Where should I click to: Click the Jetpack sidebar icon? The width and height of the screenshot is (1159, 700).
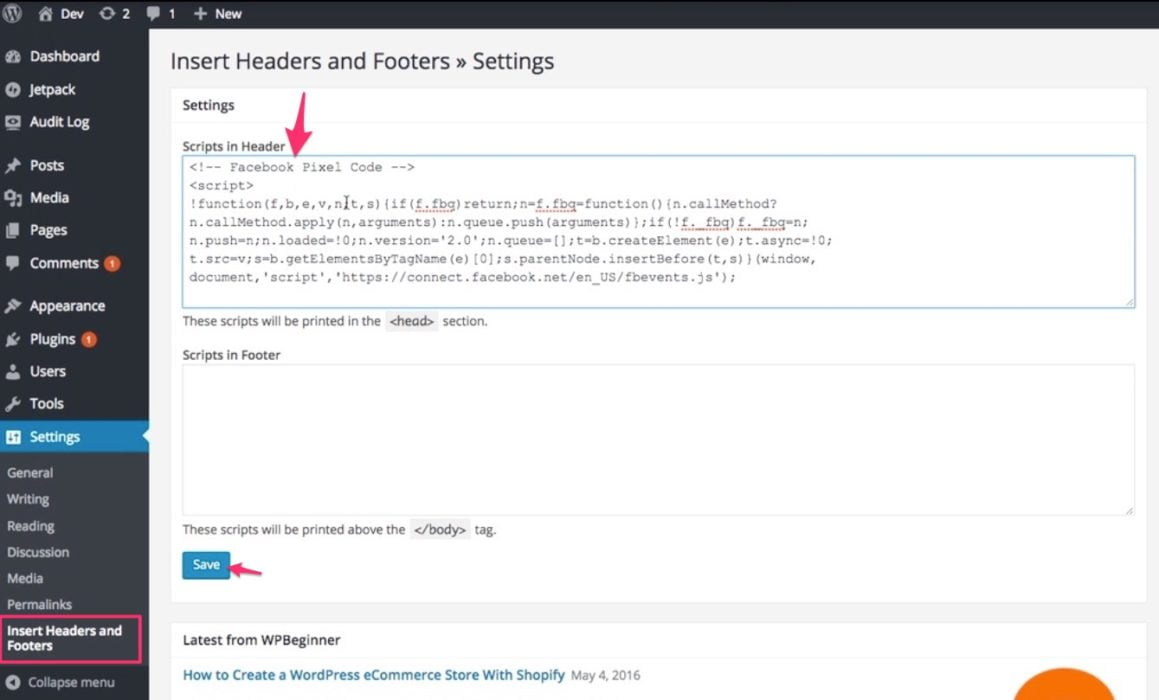coord(13,90)
